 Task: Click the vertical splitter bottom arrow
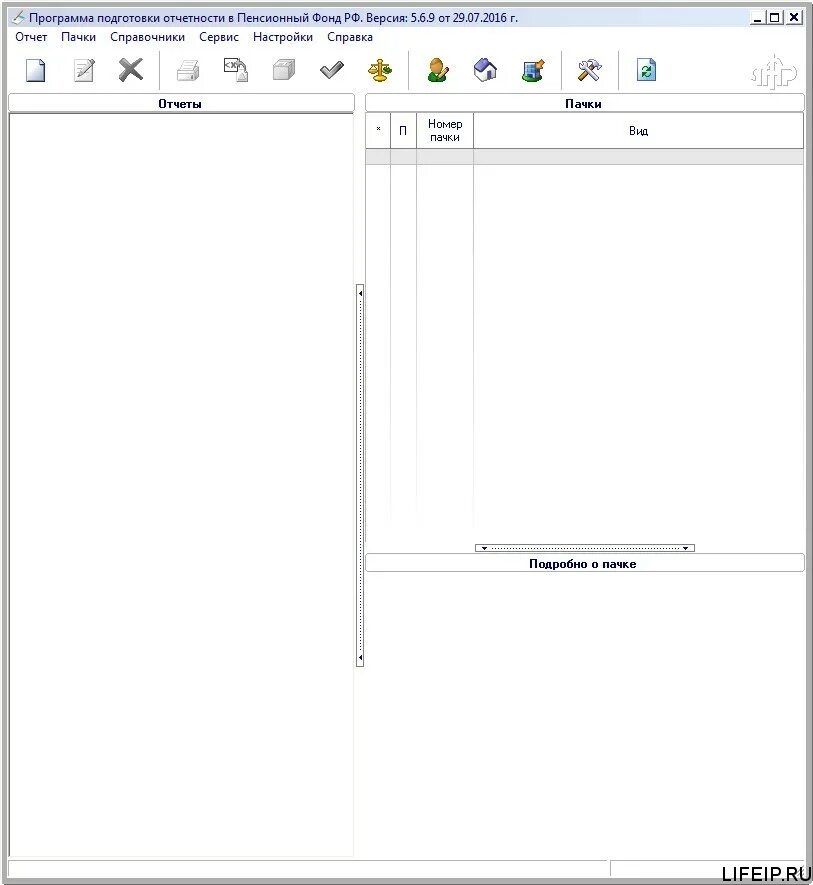pos(360,658)
